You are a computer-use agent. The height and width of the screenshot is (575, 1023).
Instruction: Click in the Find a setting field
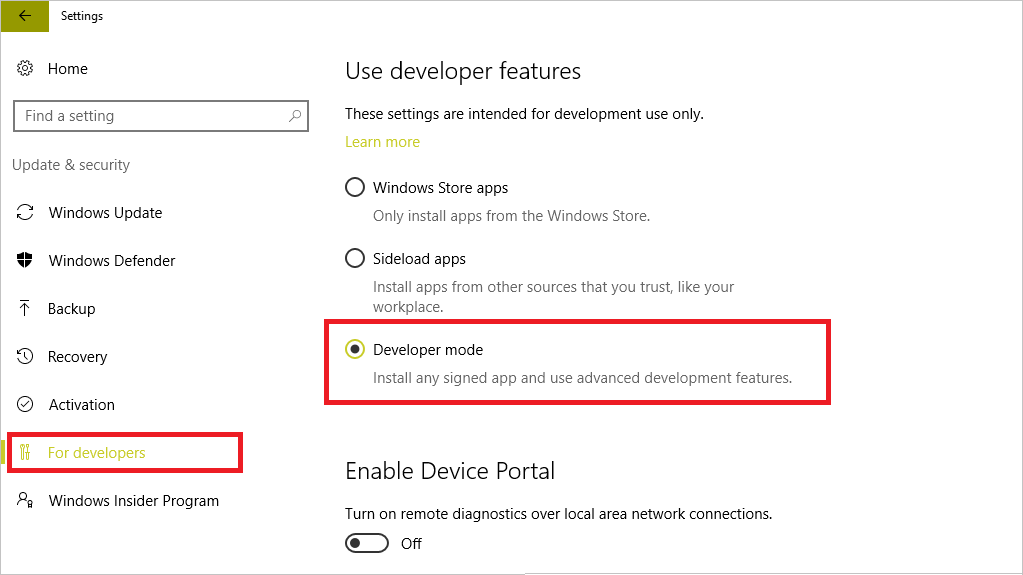click(x=150, y=116)
